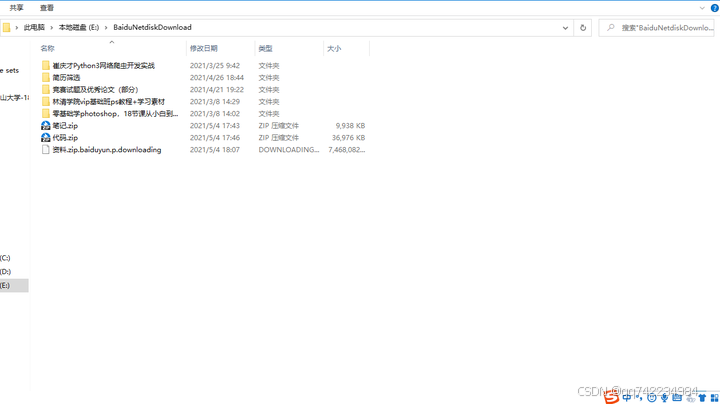Expand the ribbon with the top-right chevron
The height and width of the screenshot is (404, 720).
click(702, 8)
